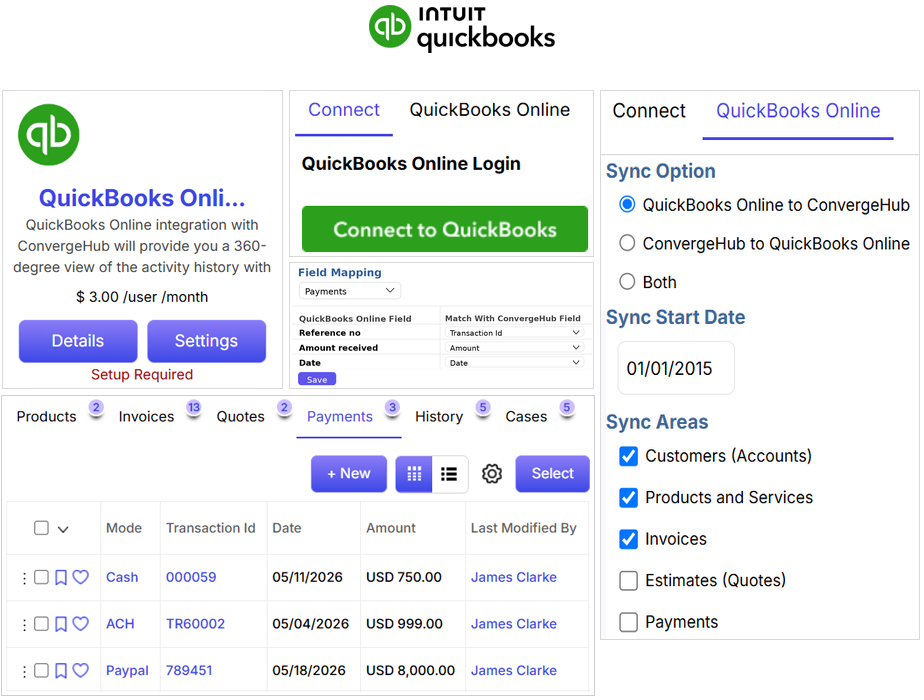This screenshot has width=924, height=700.
Task: Click the + New payment button
Action: [x=349, y=474]
